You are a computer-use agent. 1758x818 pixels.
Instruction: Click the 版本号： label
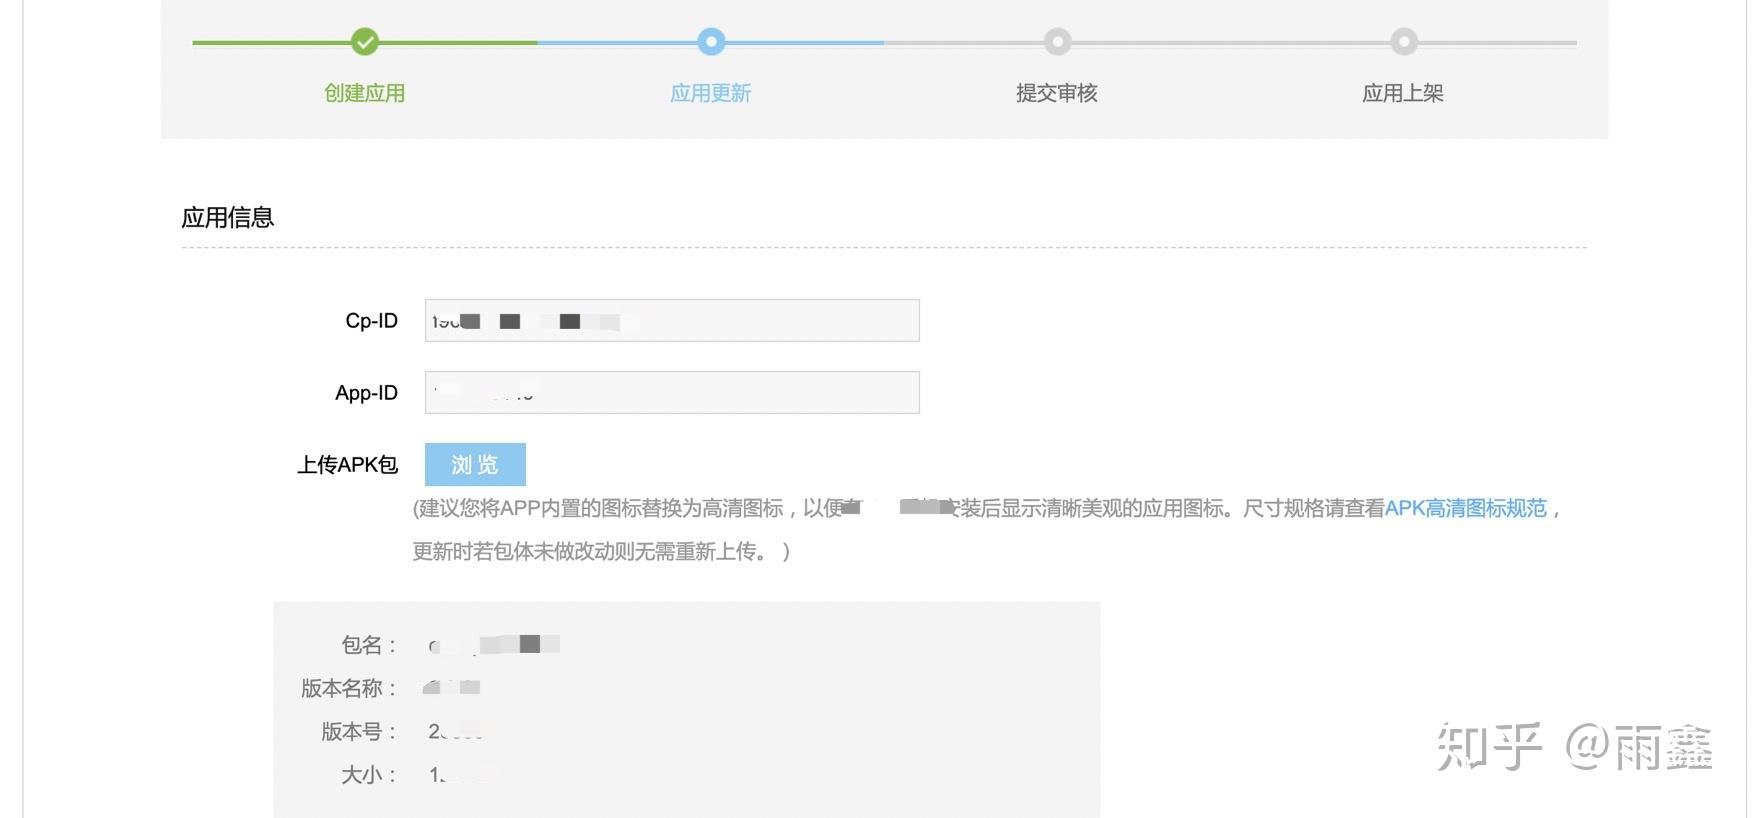[359, 731]
